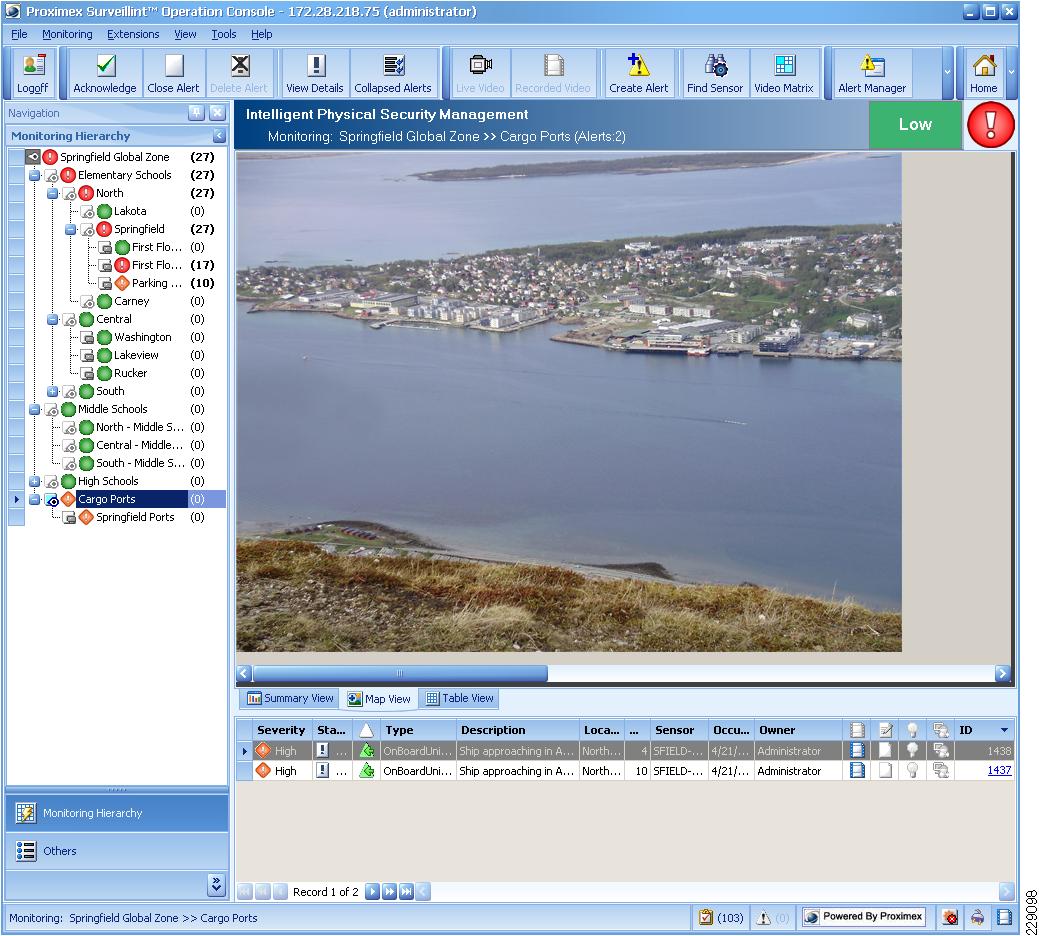Close the Navigation panel
Image resolution: width=1039 pixels, height=936 pixels.
pyautogui.click(x=217, y=113)
